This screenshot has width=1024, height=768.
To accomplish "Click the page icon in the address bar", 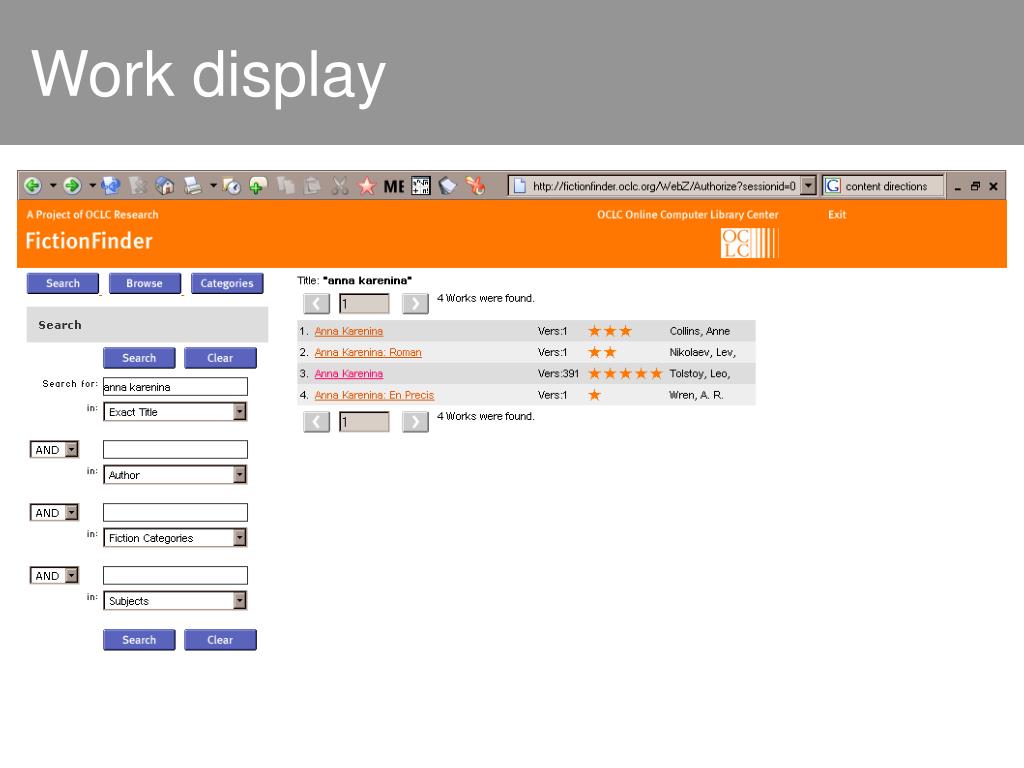I will click(x=519, y=186).
